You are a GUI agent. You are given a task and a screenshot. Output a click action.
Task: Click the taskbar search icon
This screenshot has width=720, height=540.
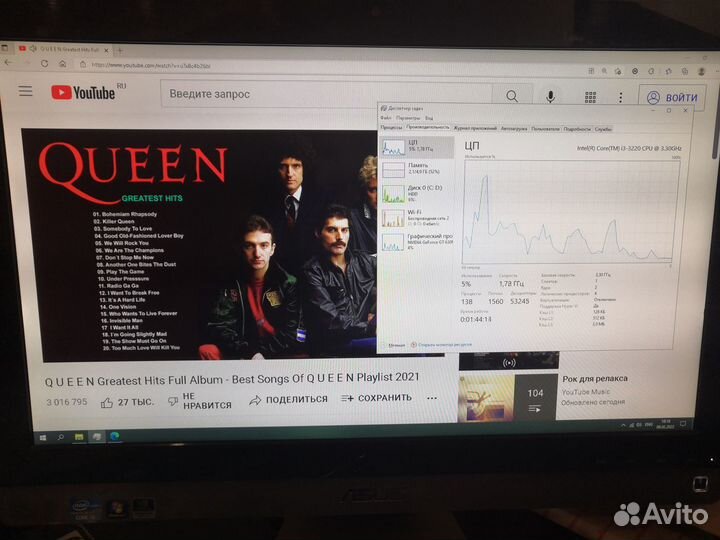click(61, 438)
